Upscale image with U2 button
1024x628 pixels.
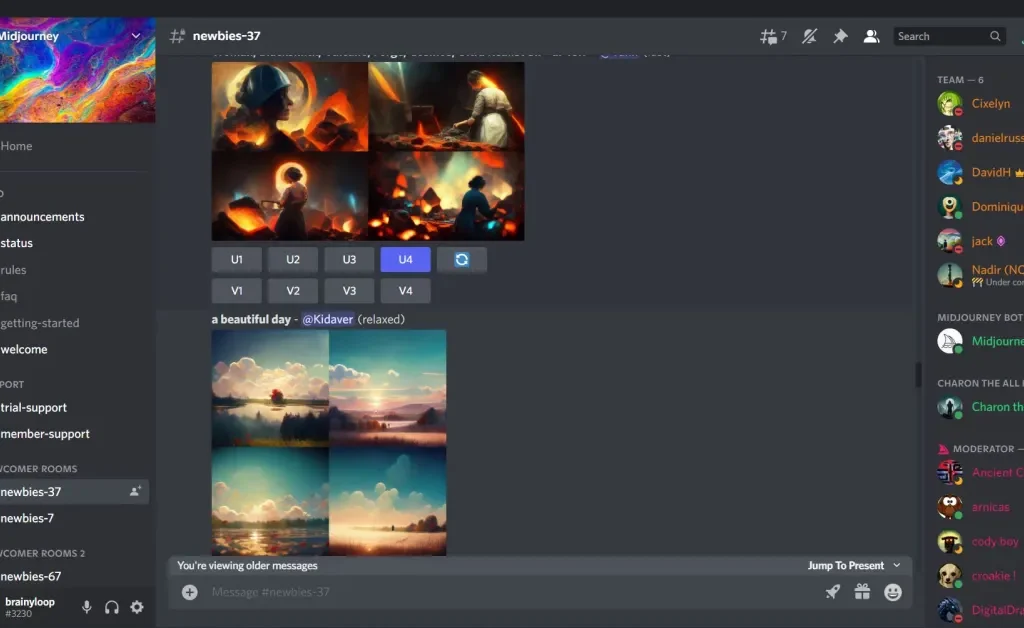(x=293, y=260)
